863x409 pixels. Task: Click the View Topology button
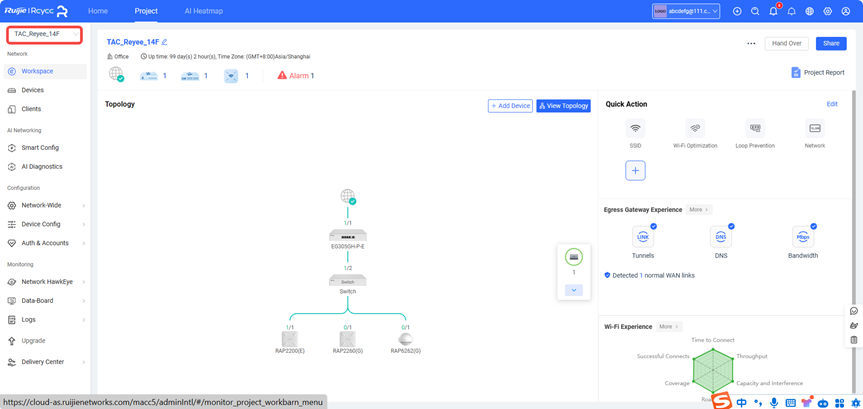pos(564,106)
